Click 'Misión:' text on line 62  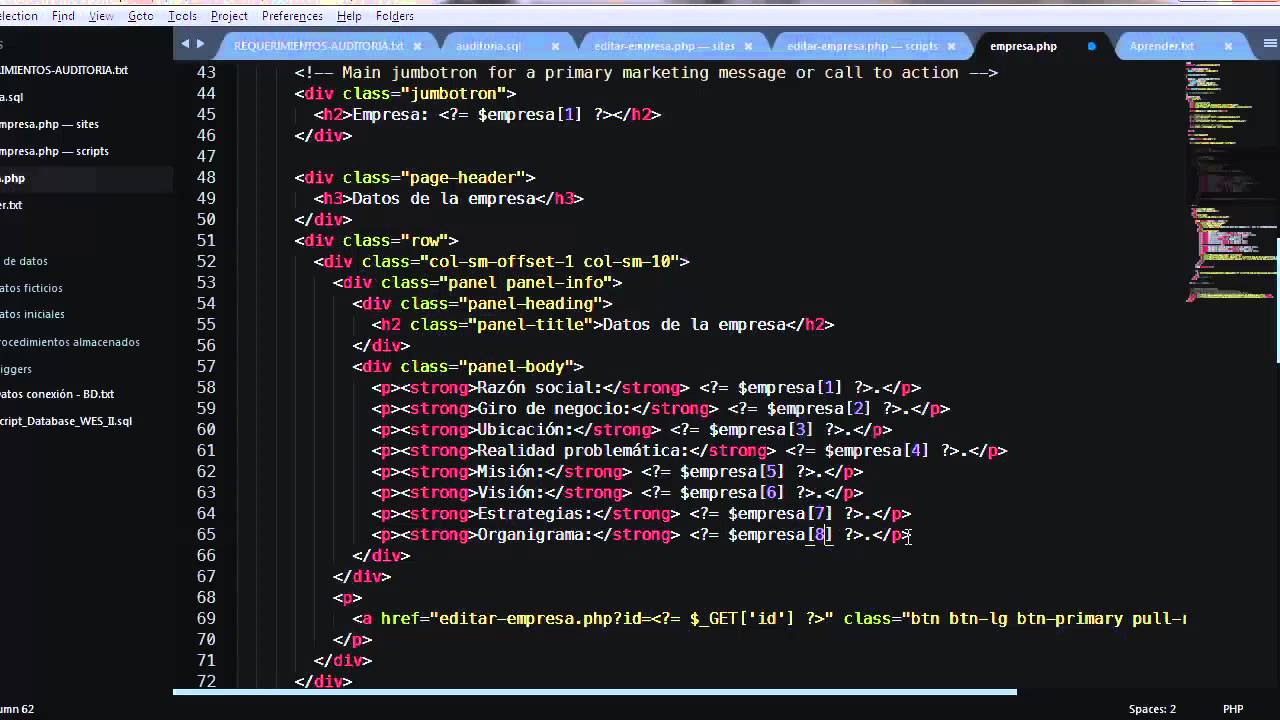(510, 471)
